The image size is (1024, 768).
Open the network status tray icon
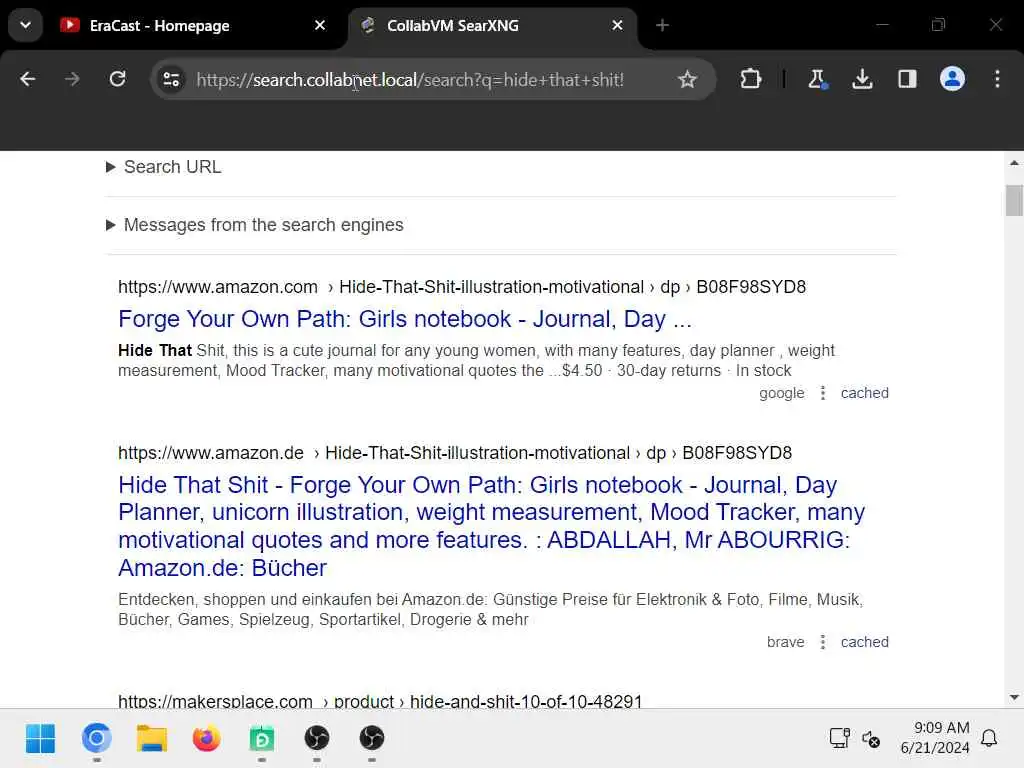point(839,738)
